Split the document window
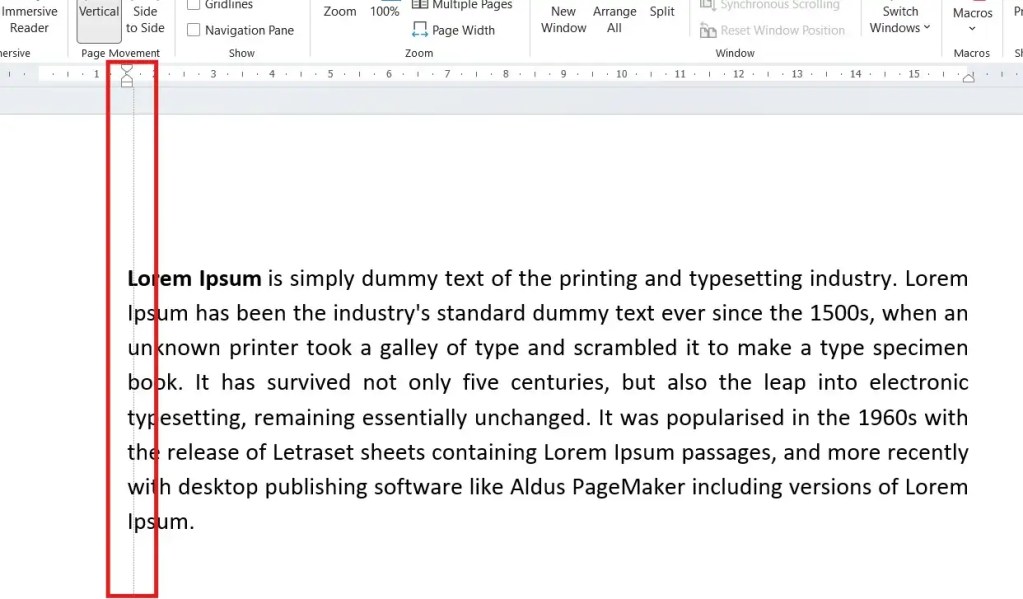The width and height of the screenshot is (1023, 599). [661, 12]
